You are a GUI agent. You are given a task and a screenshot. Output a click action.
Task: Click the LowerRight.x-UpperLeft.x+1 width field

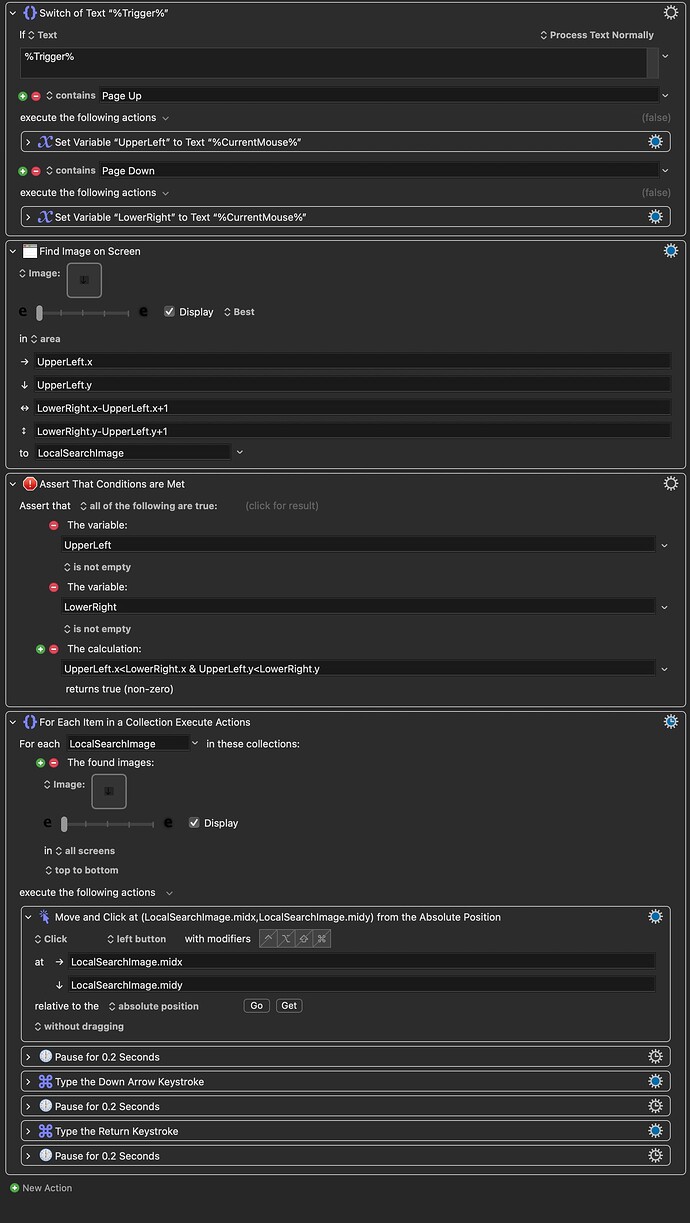pos(350,408)
